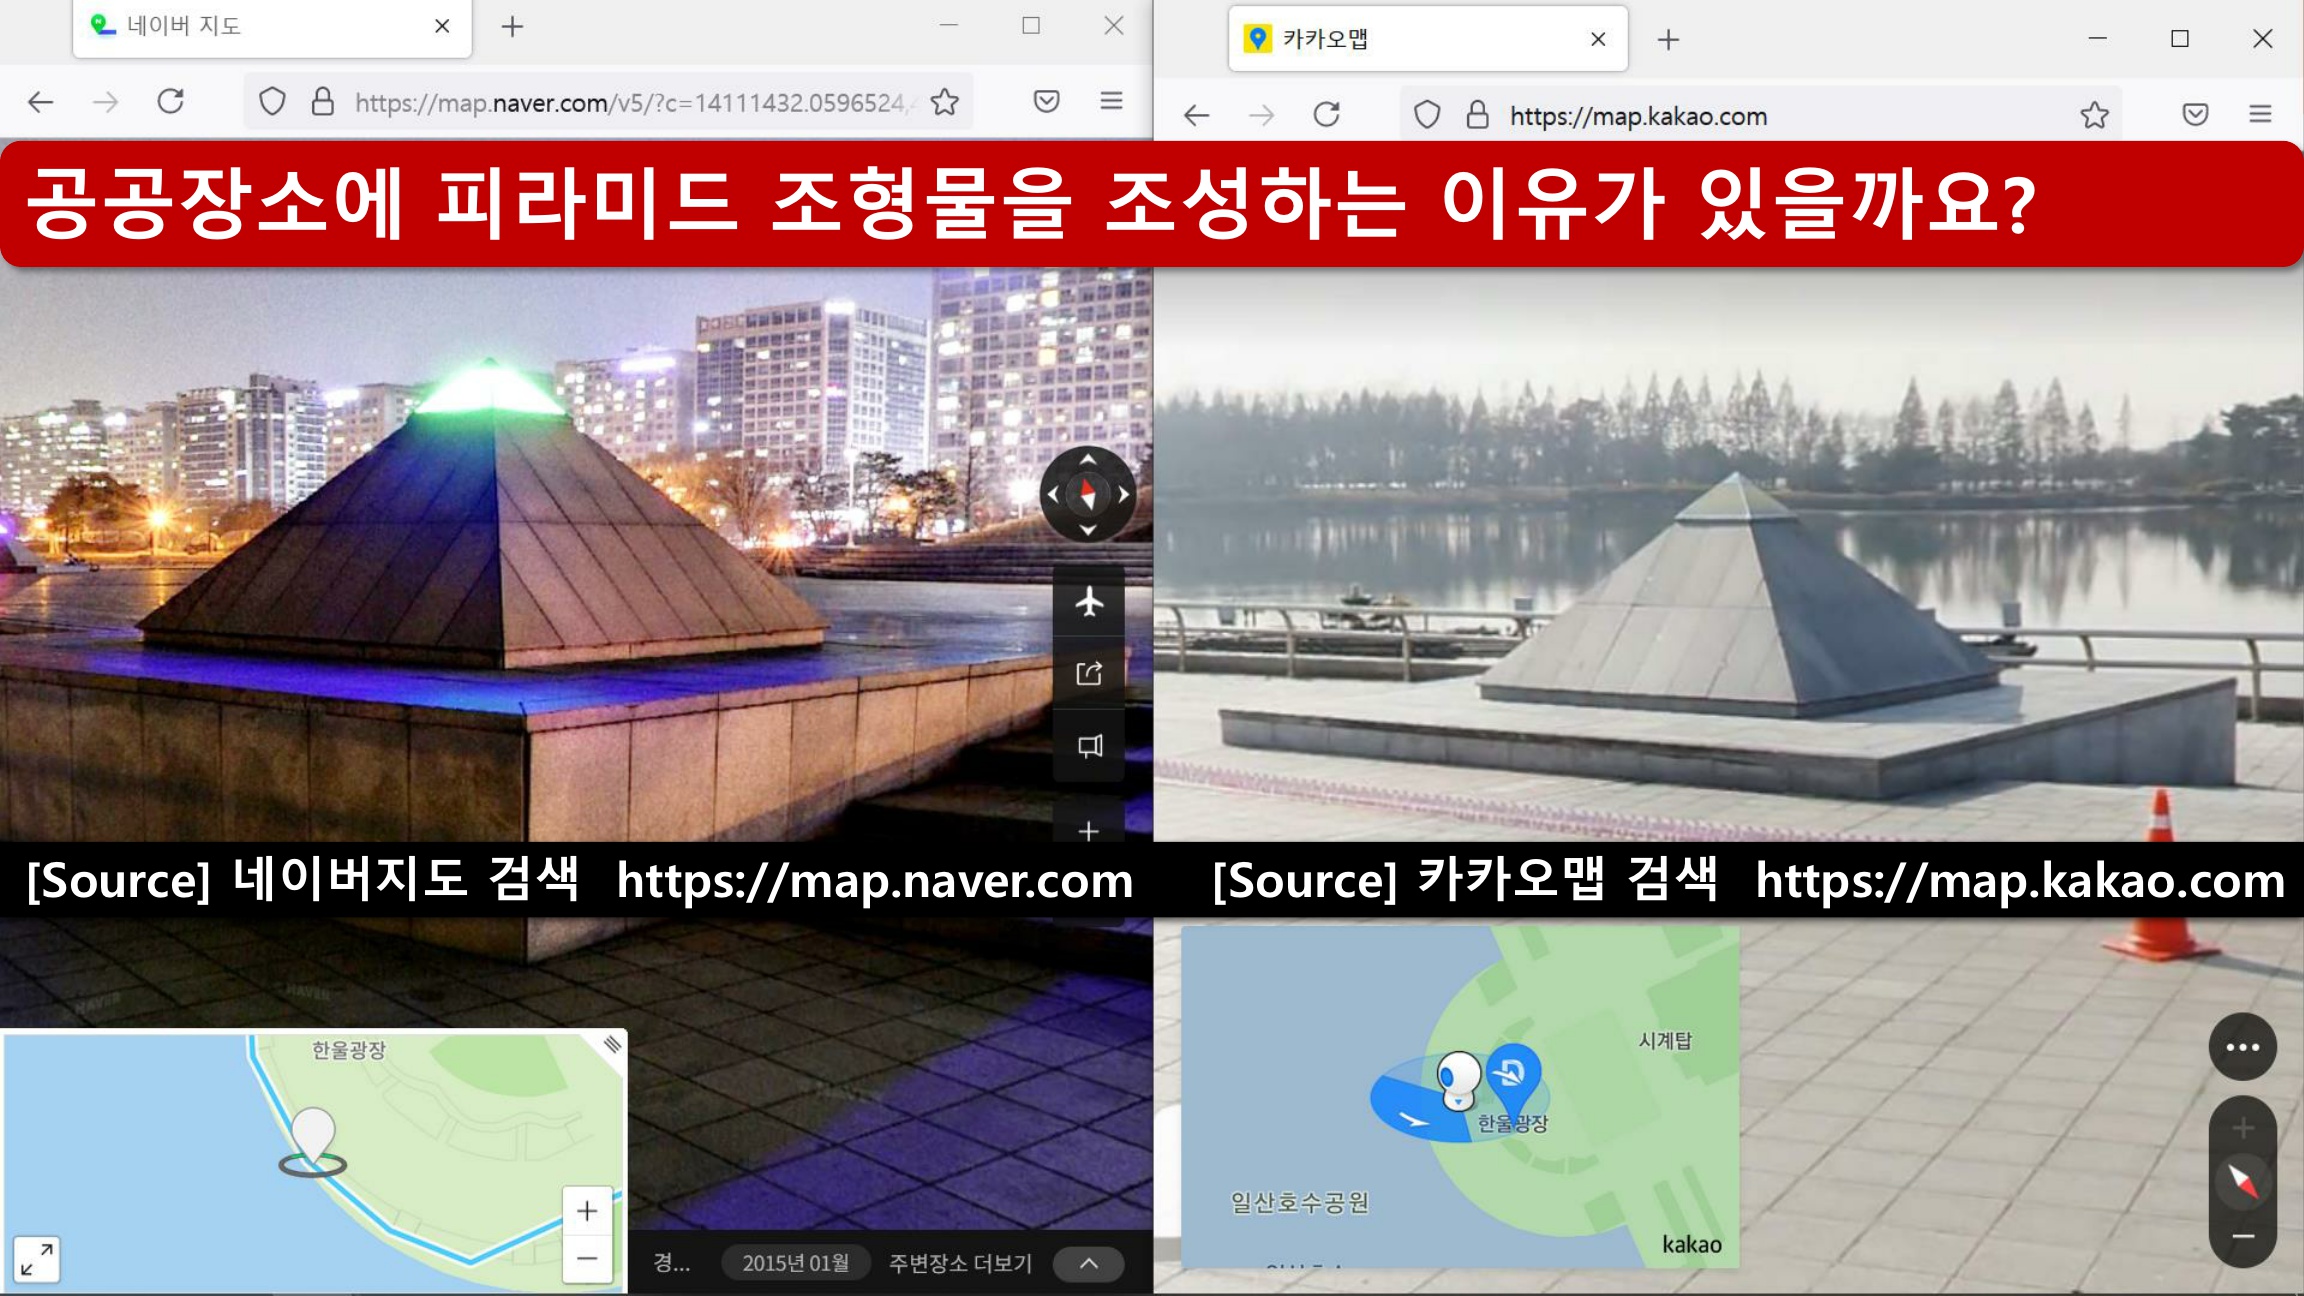Reload the Naver map page
This screenshot has height=1296, width=2304.
(x=171, y=101)
